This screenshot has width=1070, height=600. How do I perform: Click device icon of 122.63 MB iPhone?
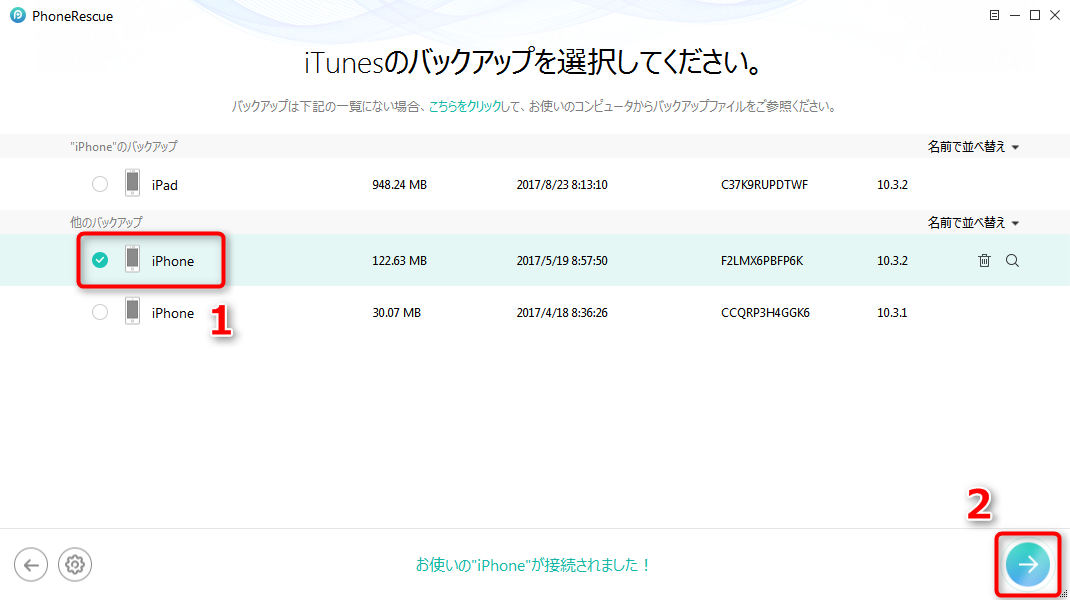[132, 259]
